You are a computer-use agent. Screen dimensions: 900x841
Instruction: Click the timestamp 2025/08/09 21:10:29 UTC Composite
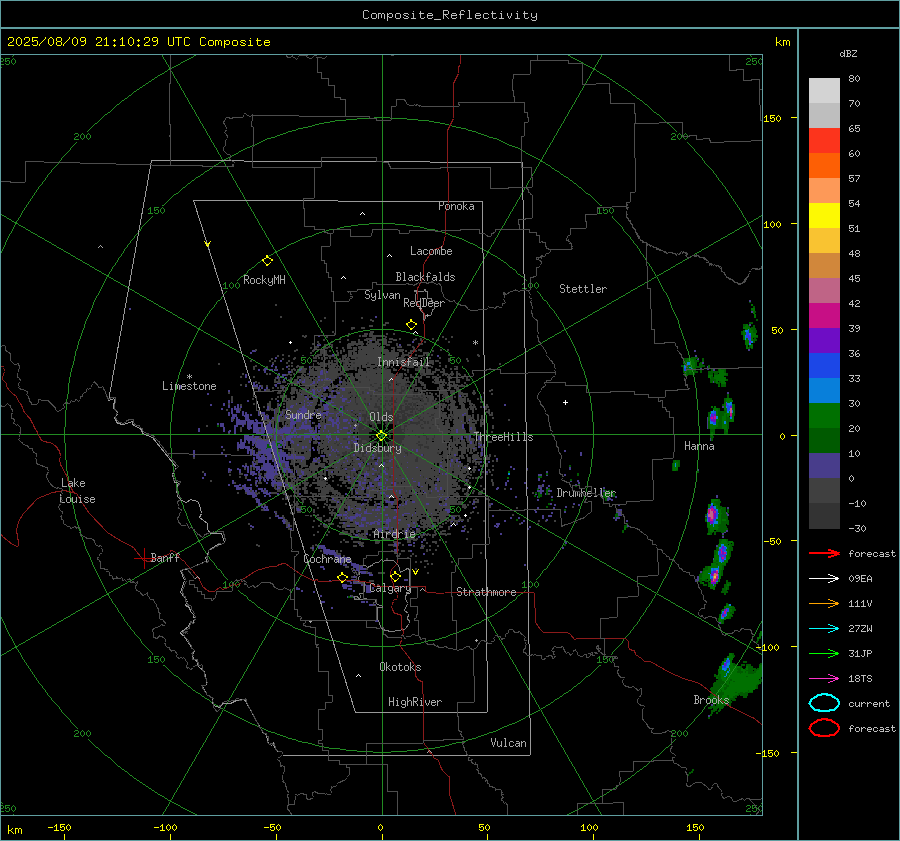[138, 42]
